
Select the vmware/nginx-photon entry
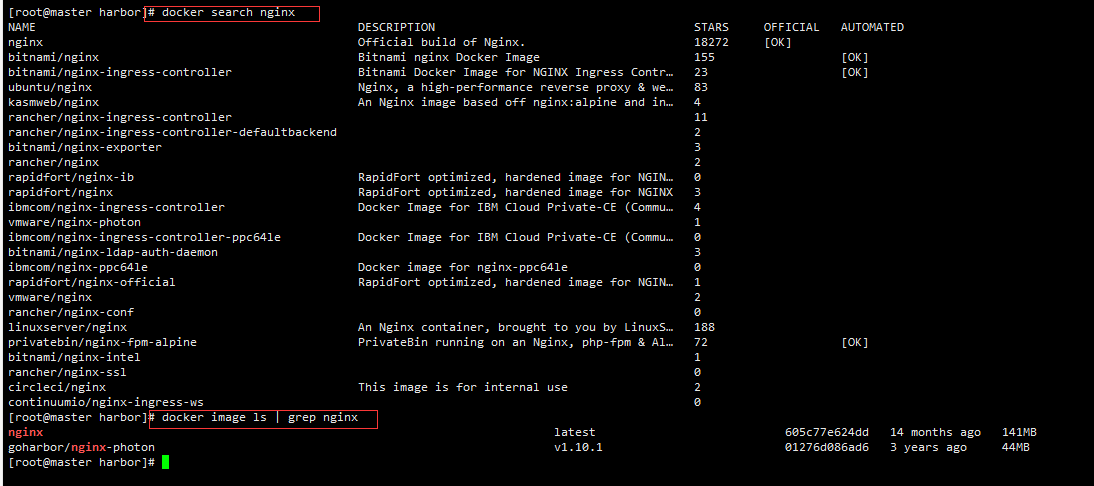point(74,222)
